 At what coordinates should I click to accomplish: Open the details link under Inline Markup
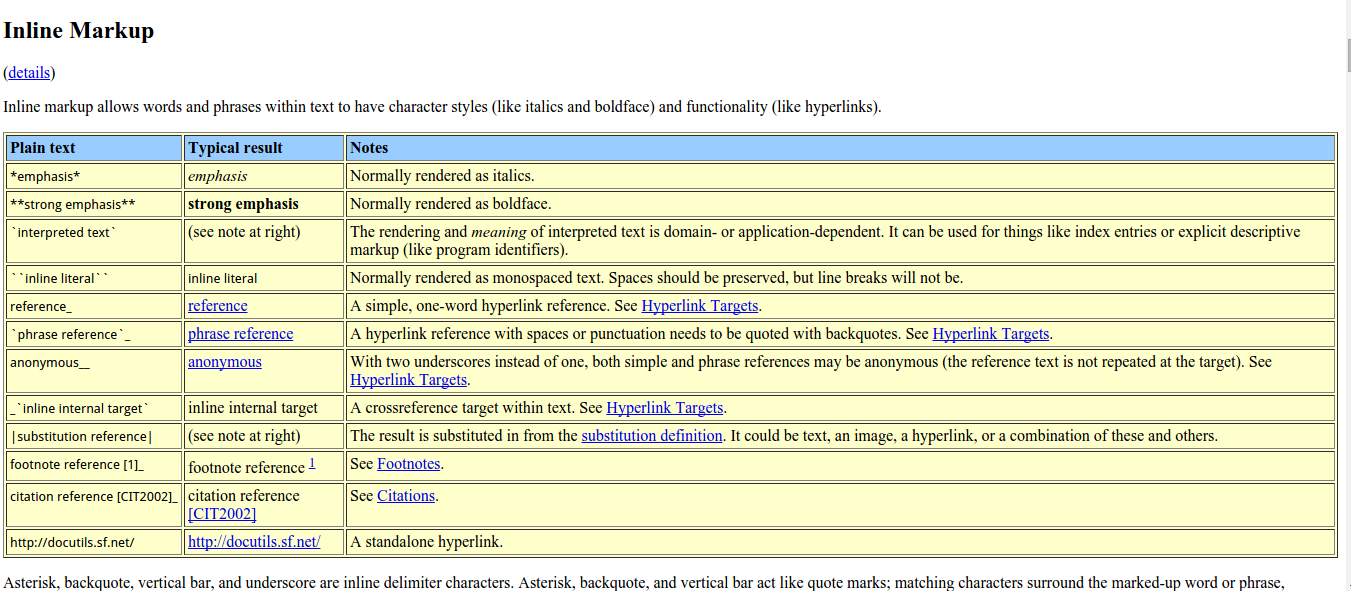pyautogui.click(x=29, y=72)
